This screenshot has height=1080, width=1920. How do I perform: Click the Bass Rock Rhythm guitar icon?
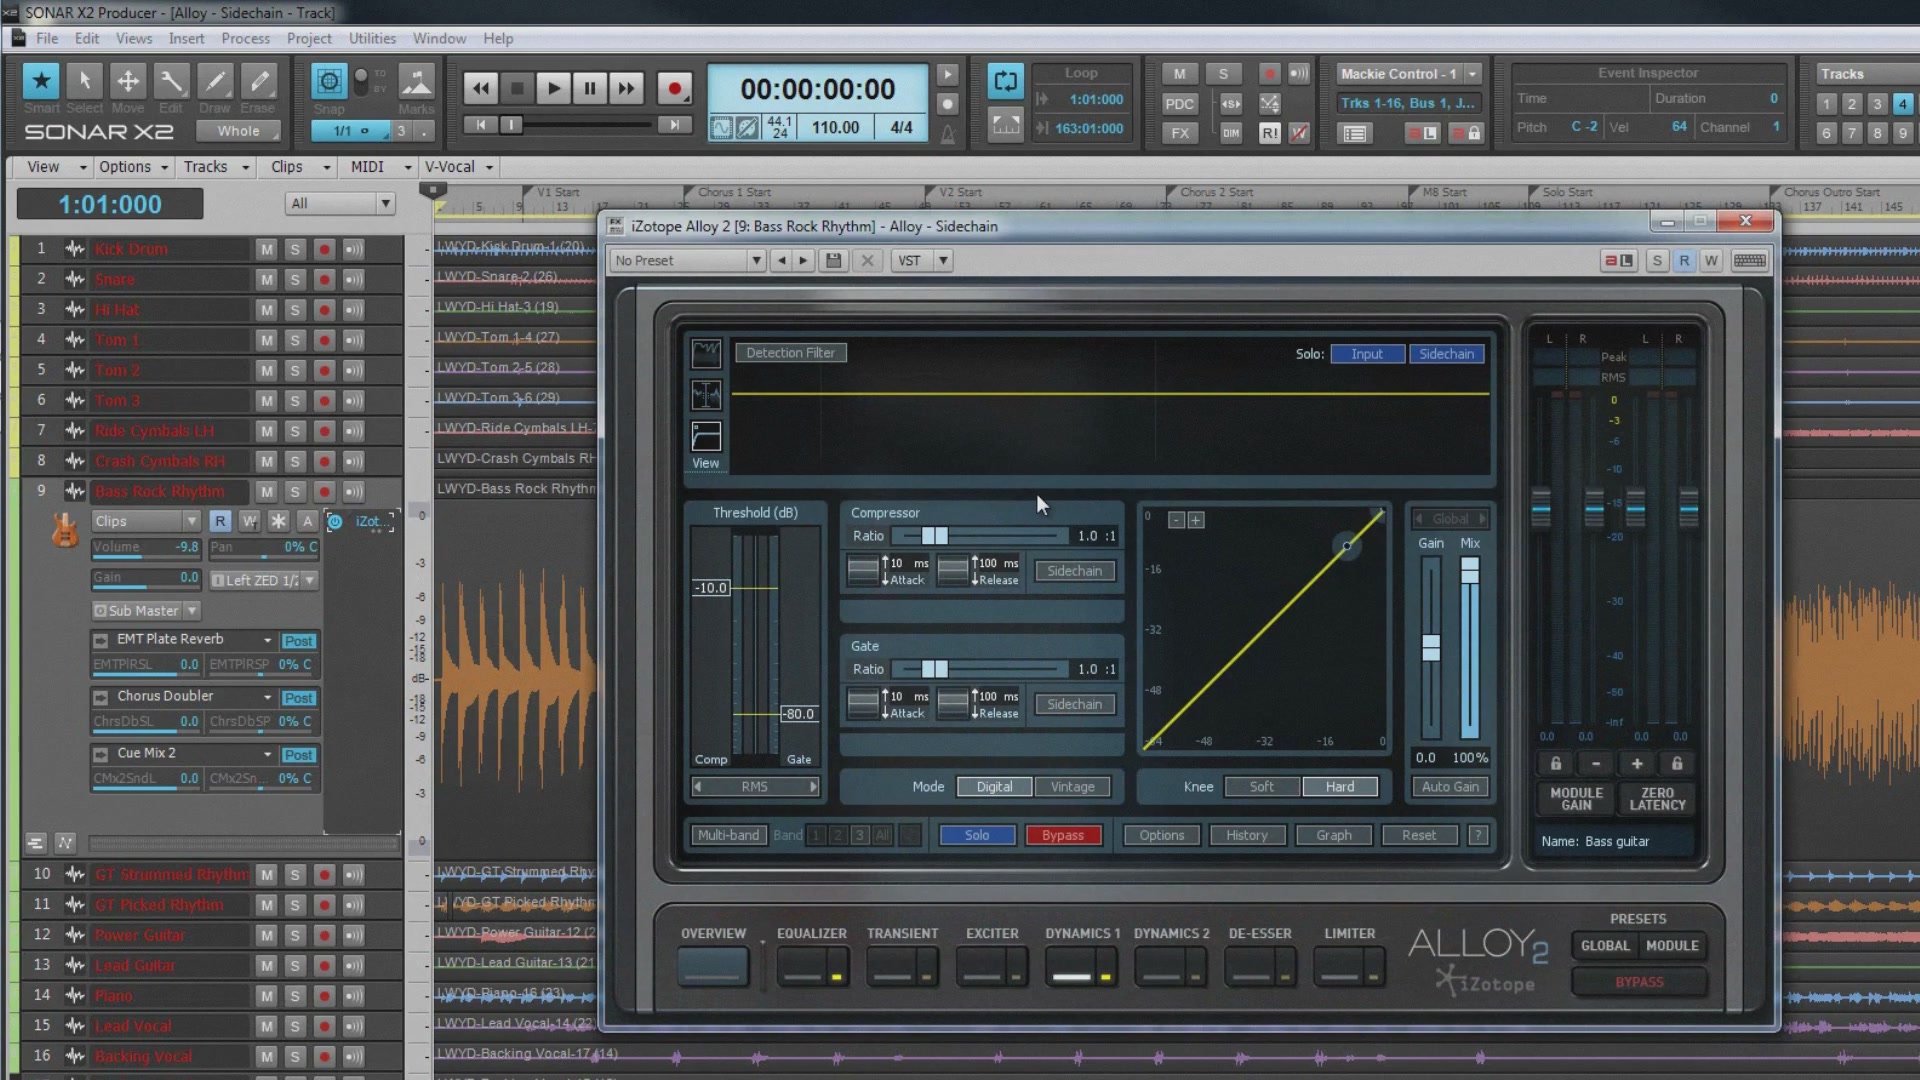(65, 530)
